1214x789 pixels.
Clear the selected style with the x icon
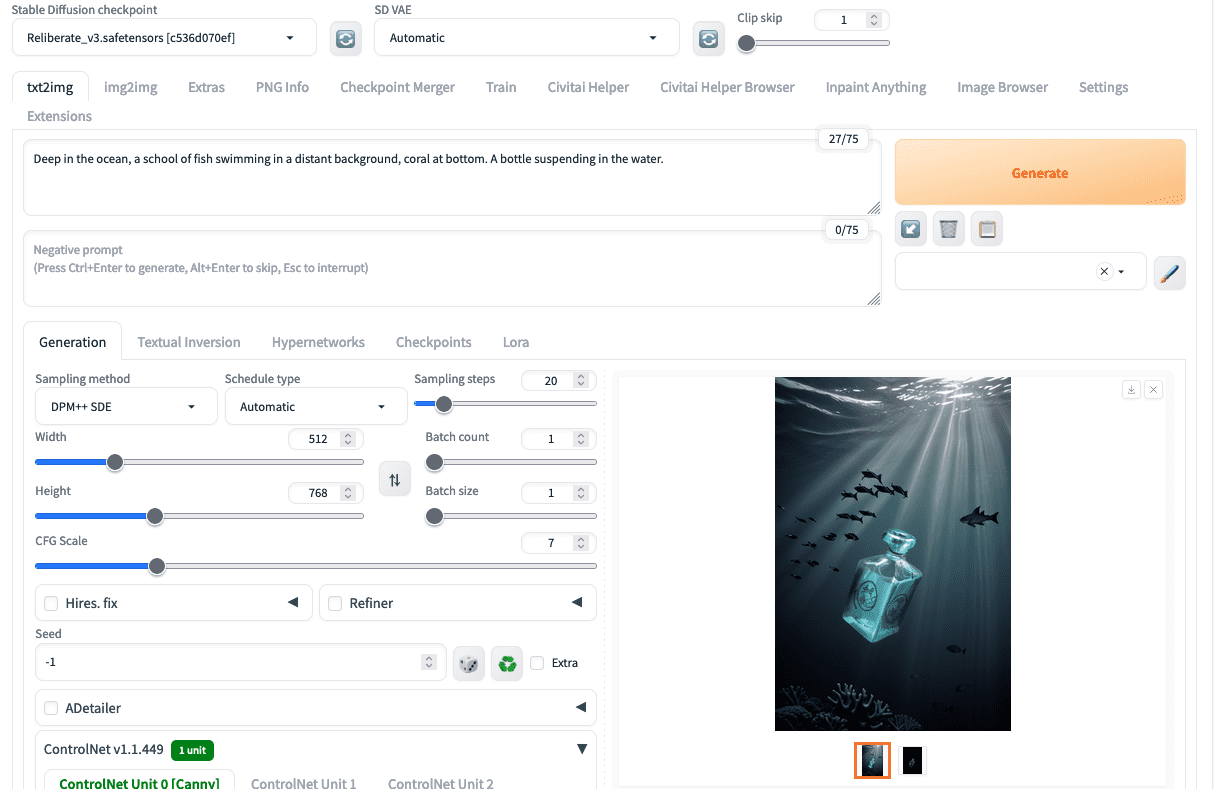pyautogui.click(x=1104, y=271)
